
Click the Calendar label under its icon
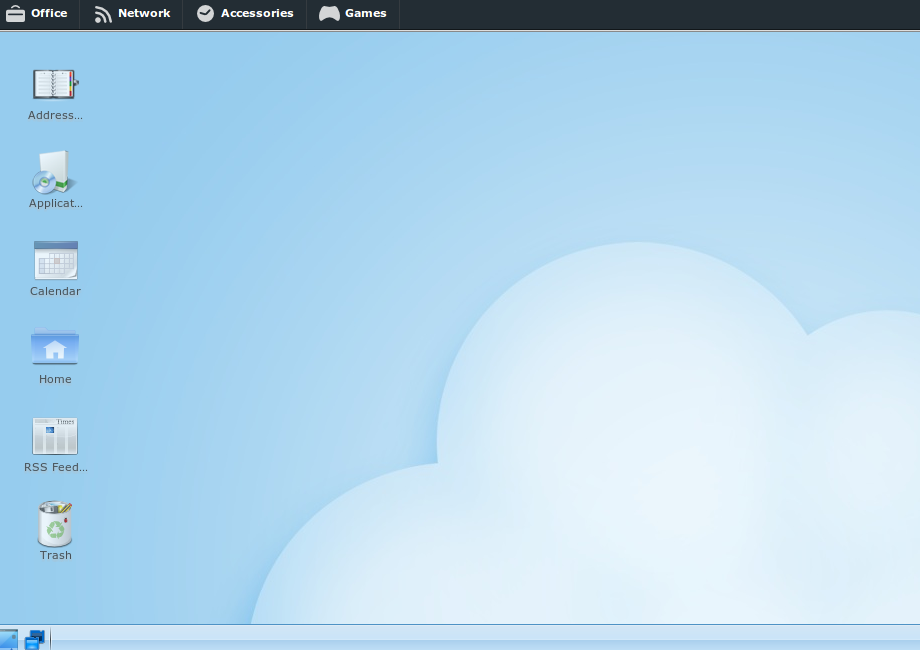pyautogui.click(x=55, y=291)
